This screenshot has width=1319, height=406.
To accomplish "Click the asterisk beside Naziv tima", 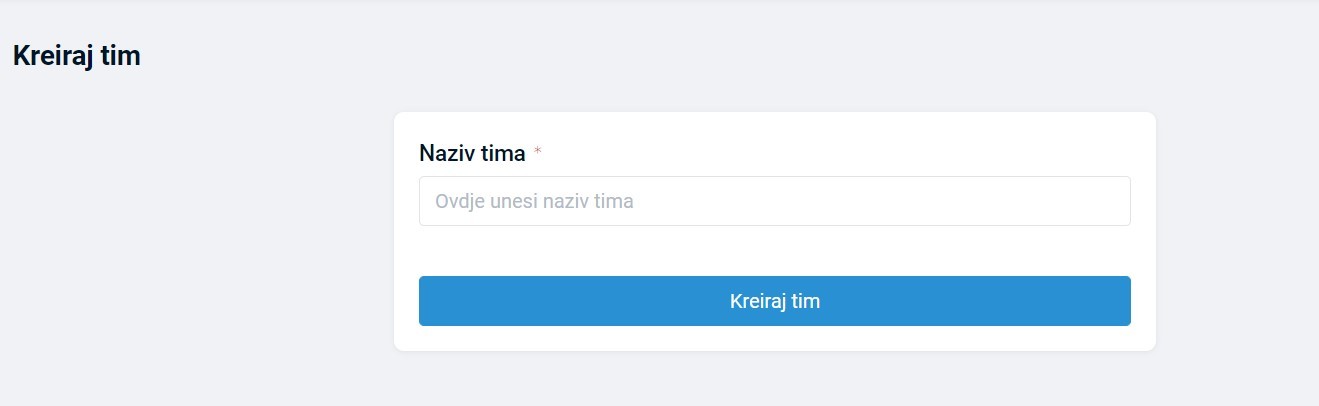I will tap(538, 152).
